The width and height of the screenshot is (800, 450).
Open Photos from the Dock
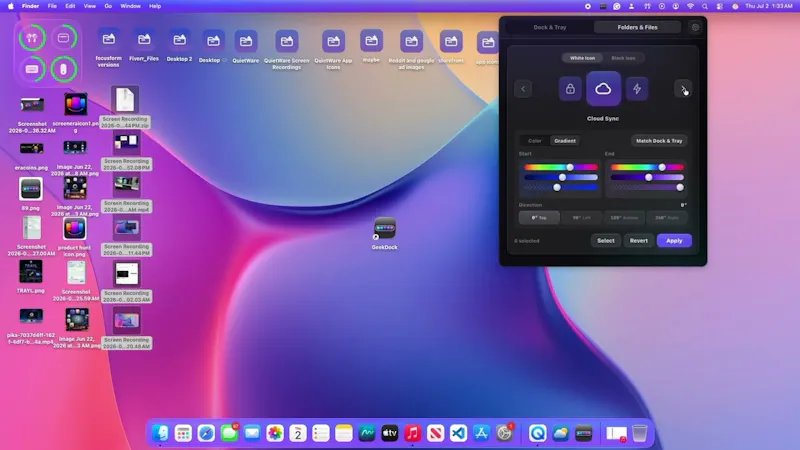pos(275,433)
